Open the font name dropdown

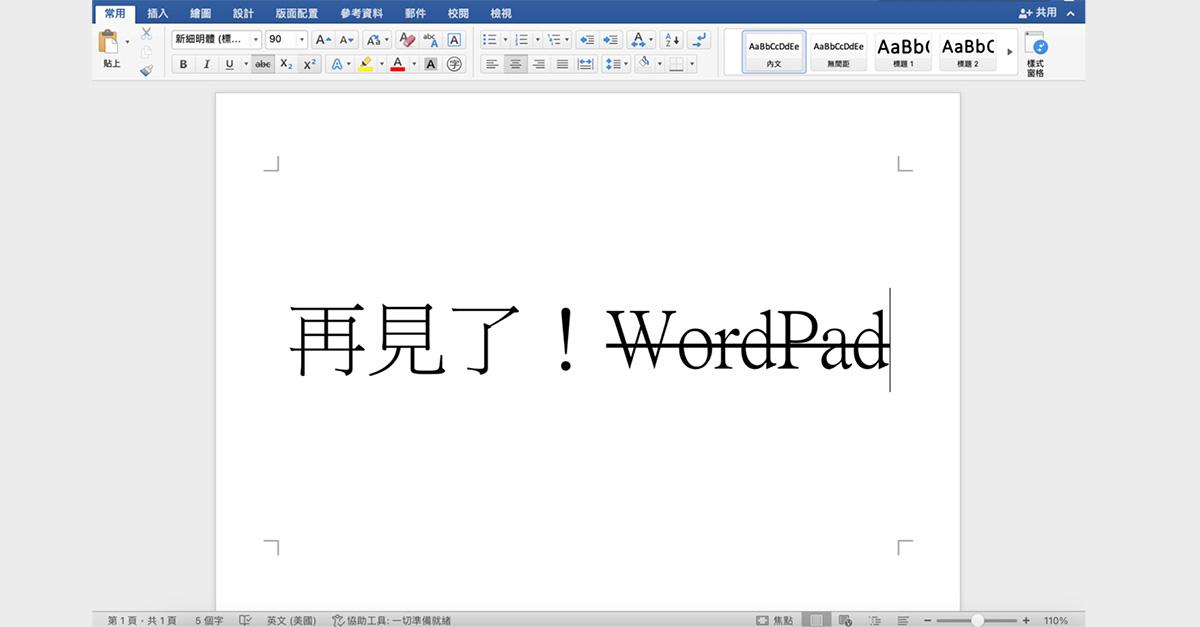pos(256,40)
